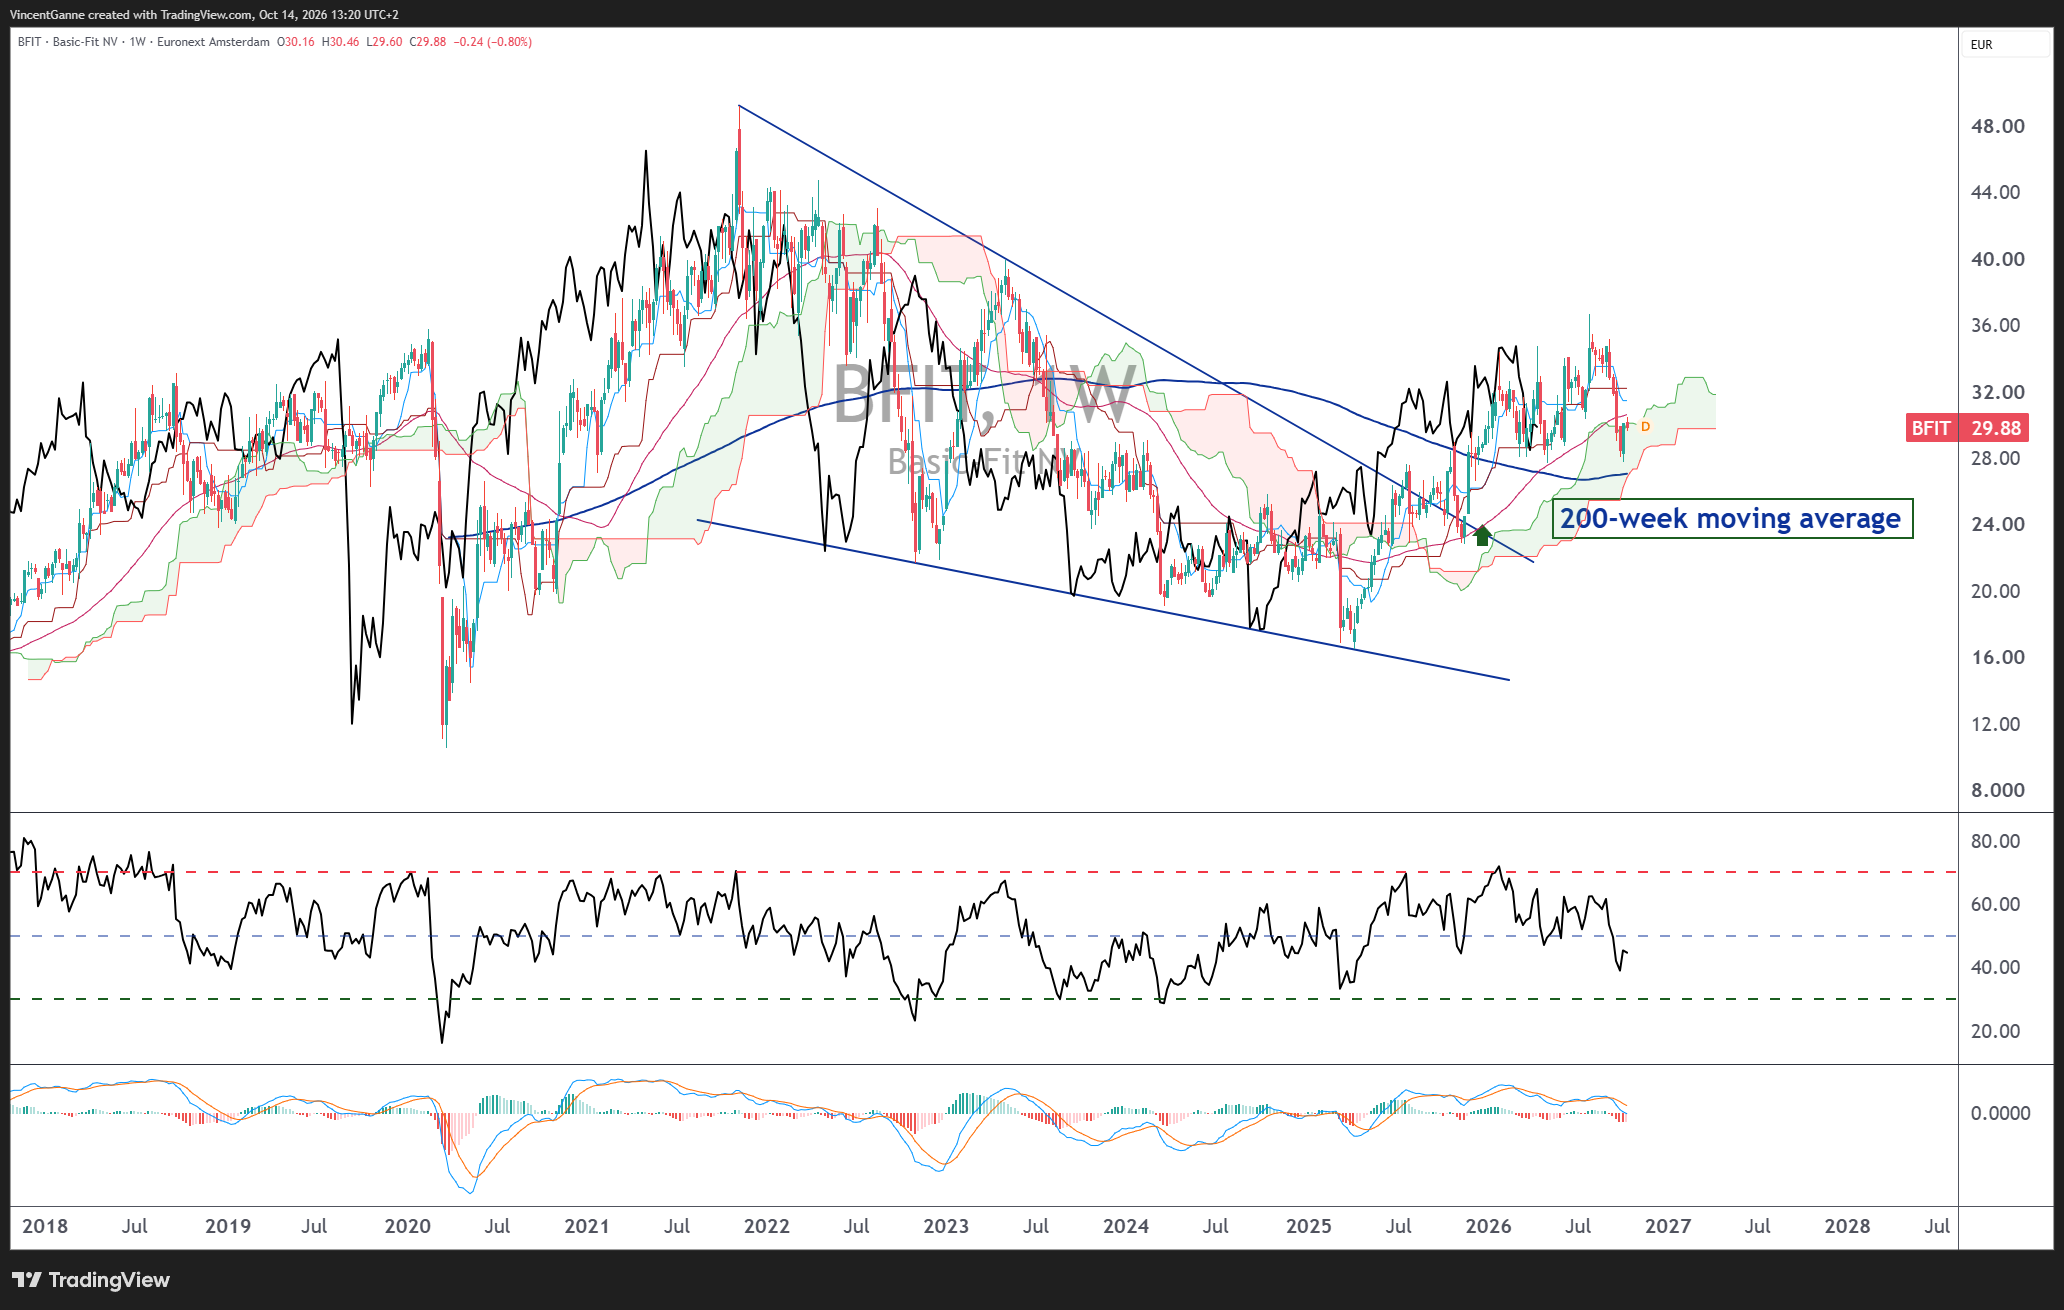The height and width of the screenshot is (1310, 2064).
Task: Click the close value C29.88
Action: [428, 42]
